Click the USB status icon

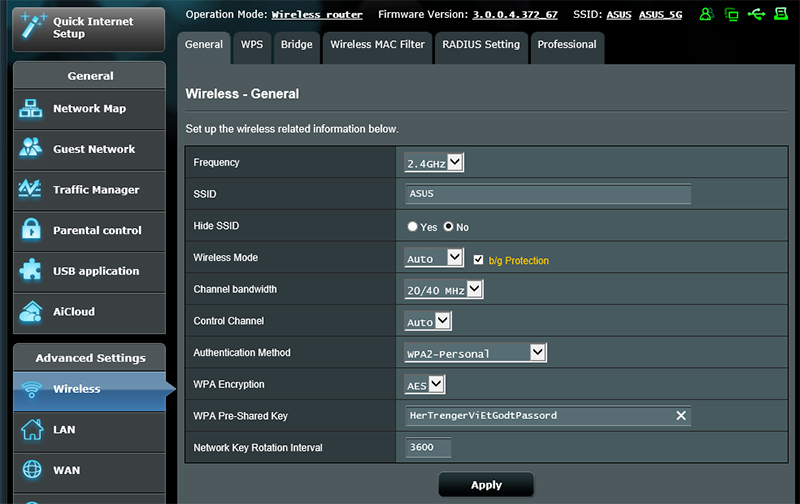756,15
